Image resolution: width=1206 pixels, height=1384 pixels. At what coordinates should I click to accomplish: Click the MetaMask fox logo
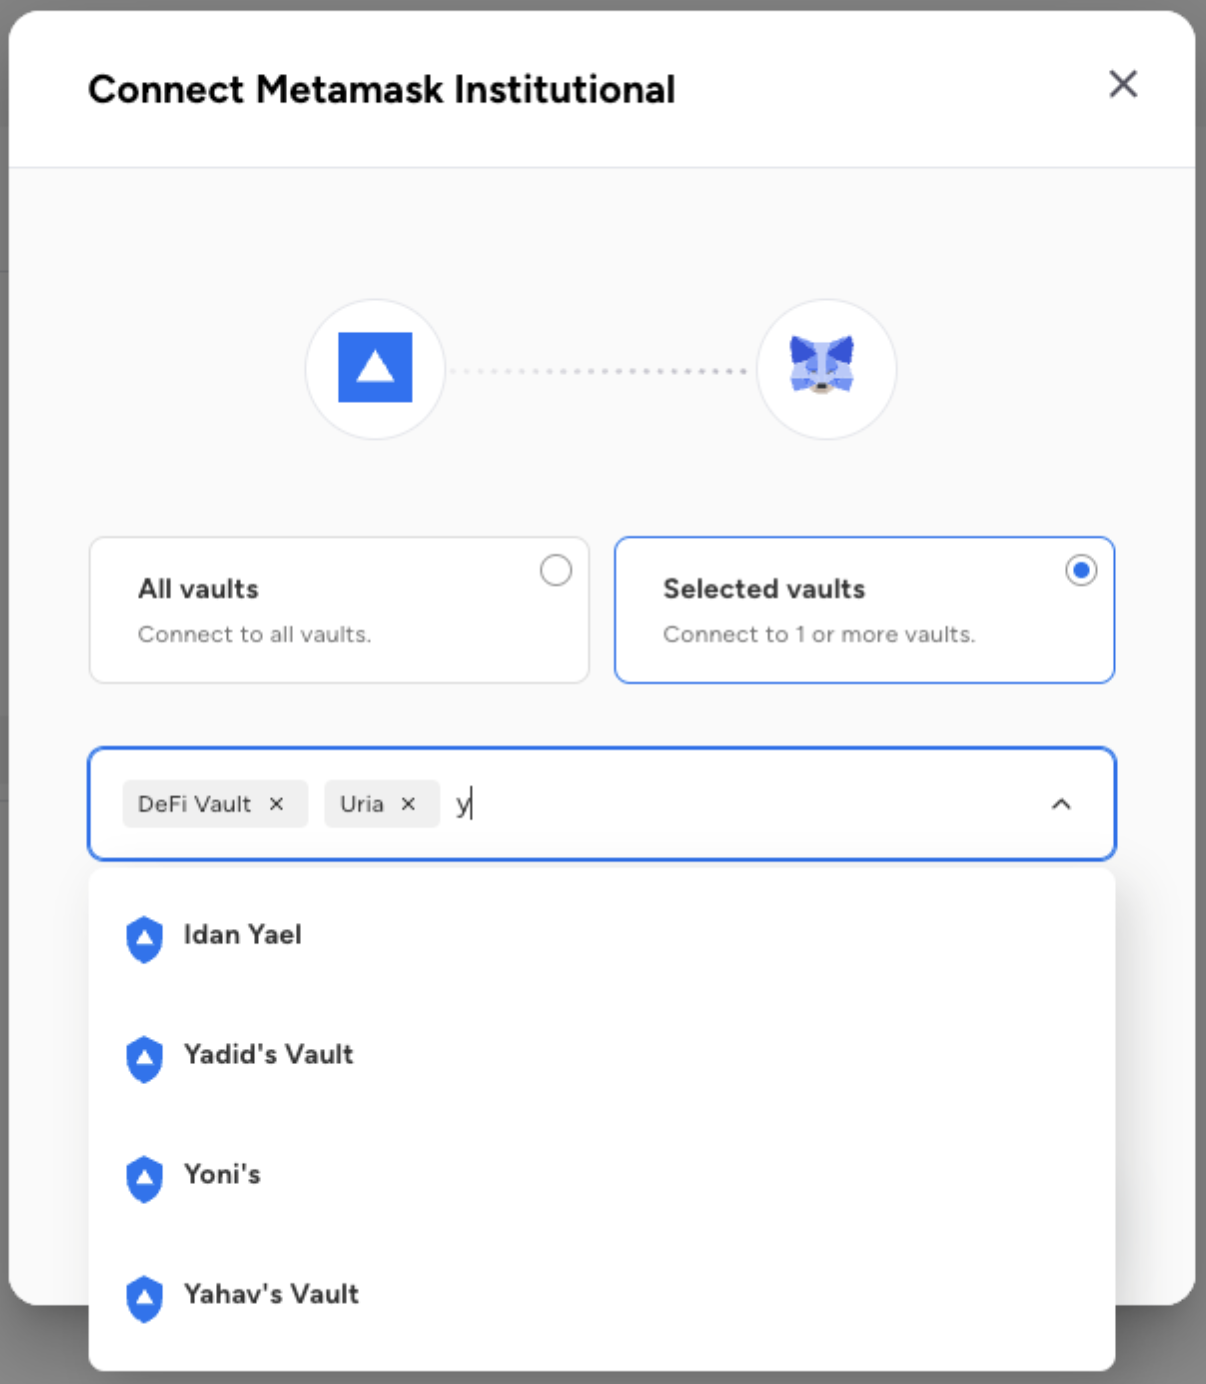coord(822,365)
